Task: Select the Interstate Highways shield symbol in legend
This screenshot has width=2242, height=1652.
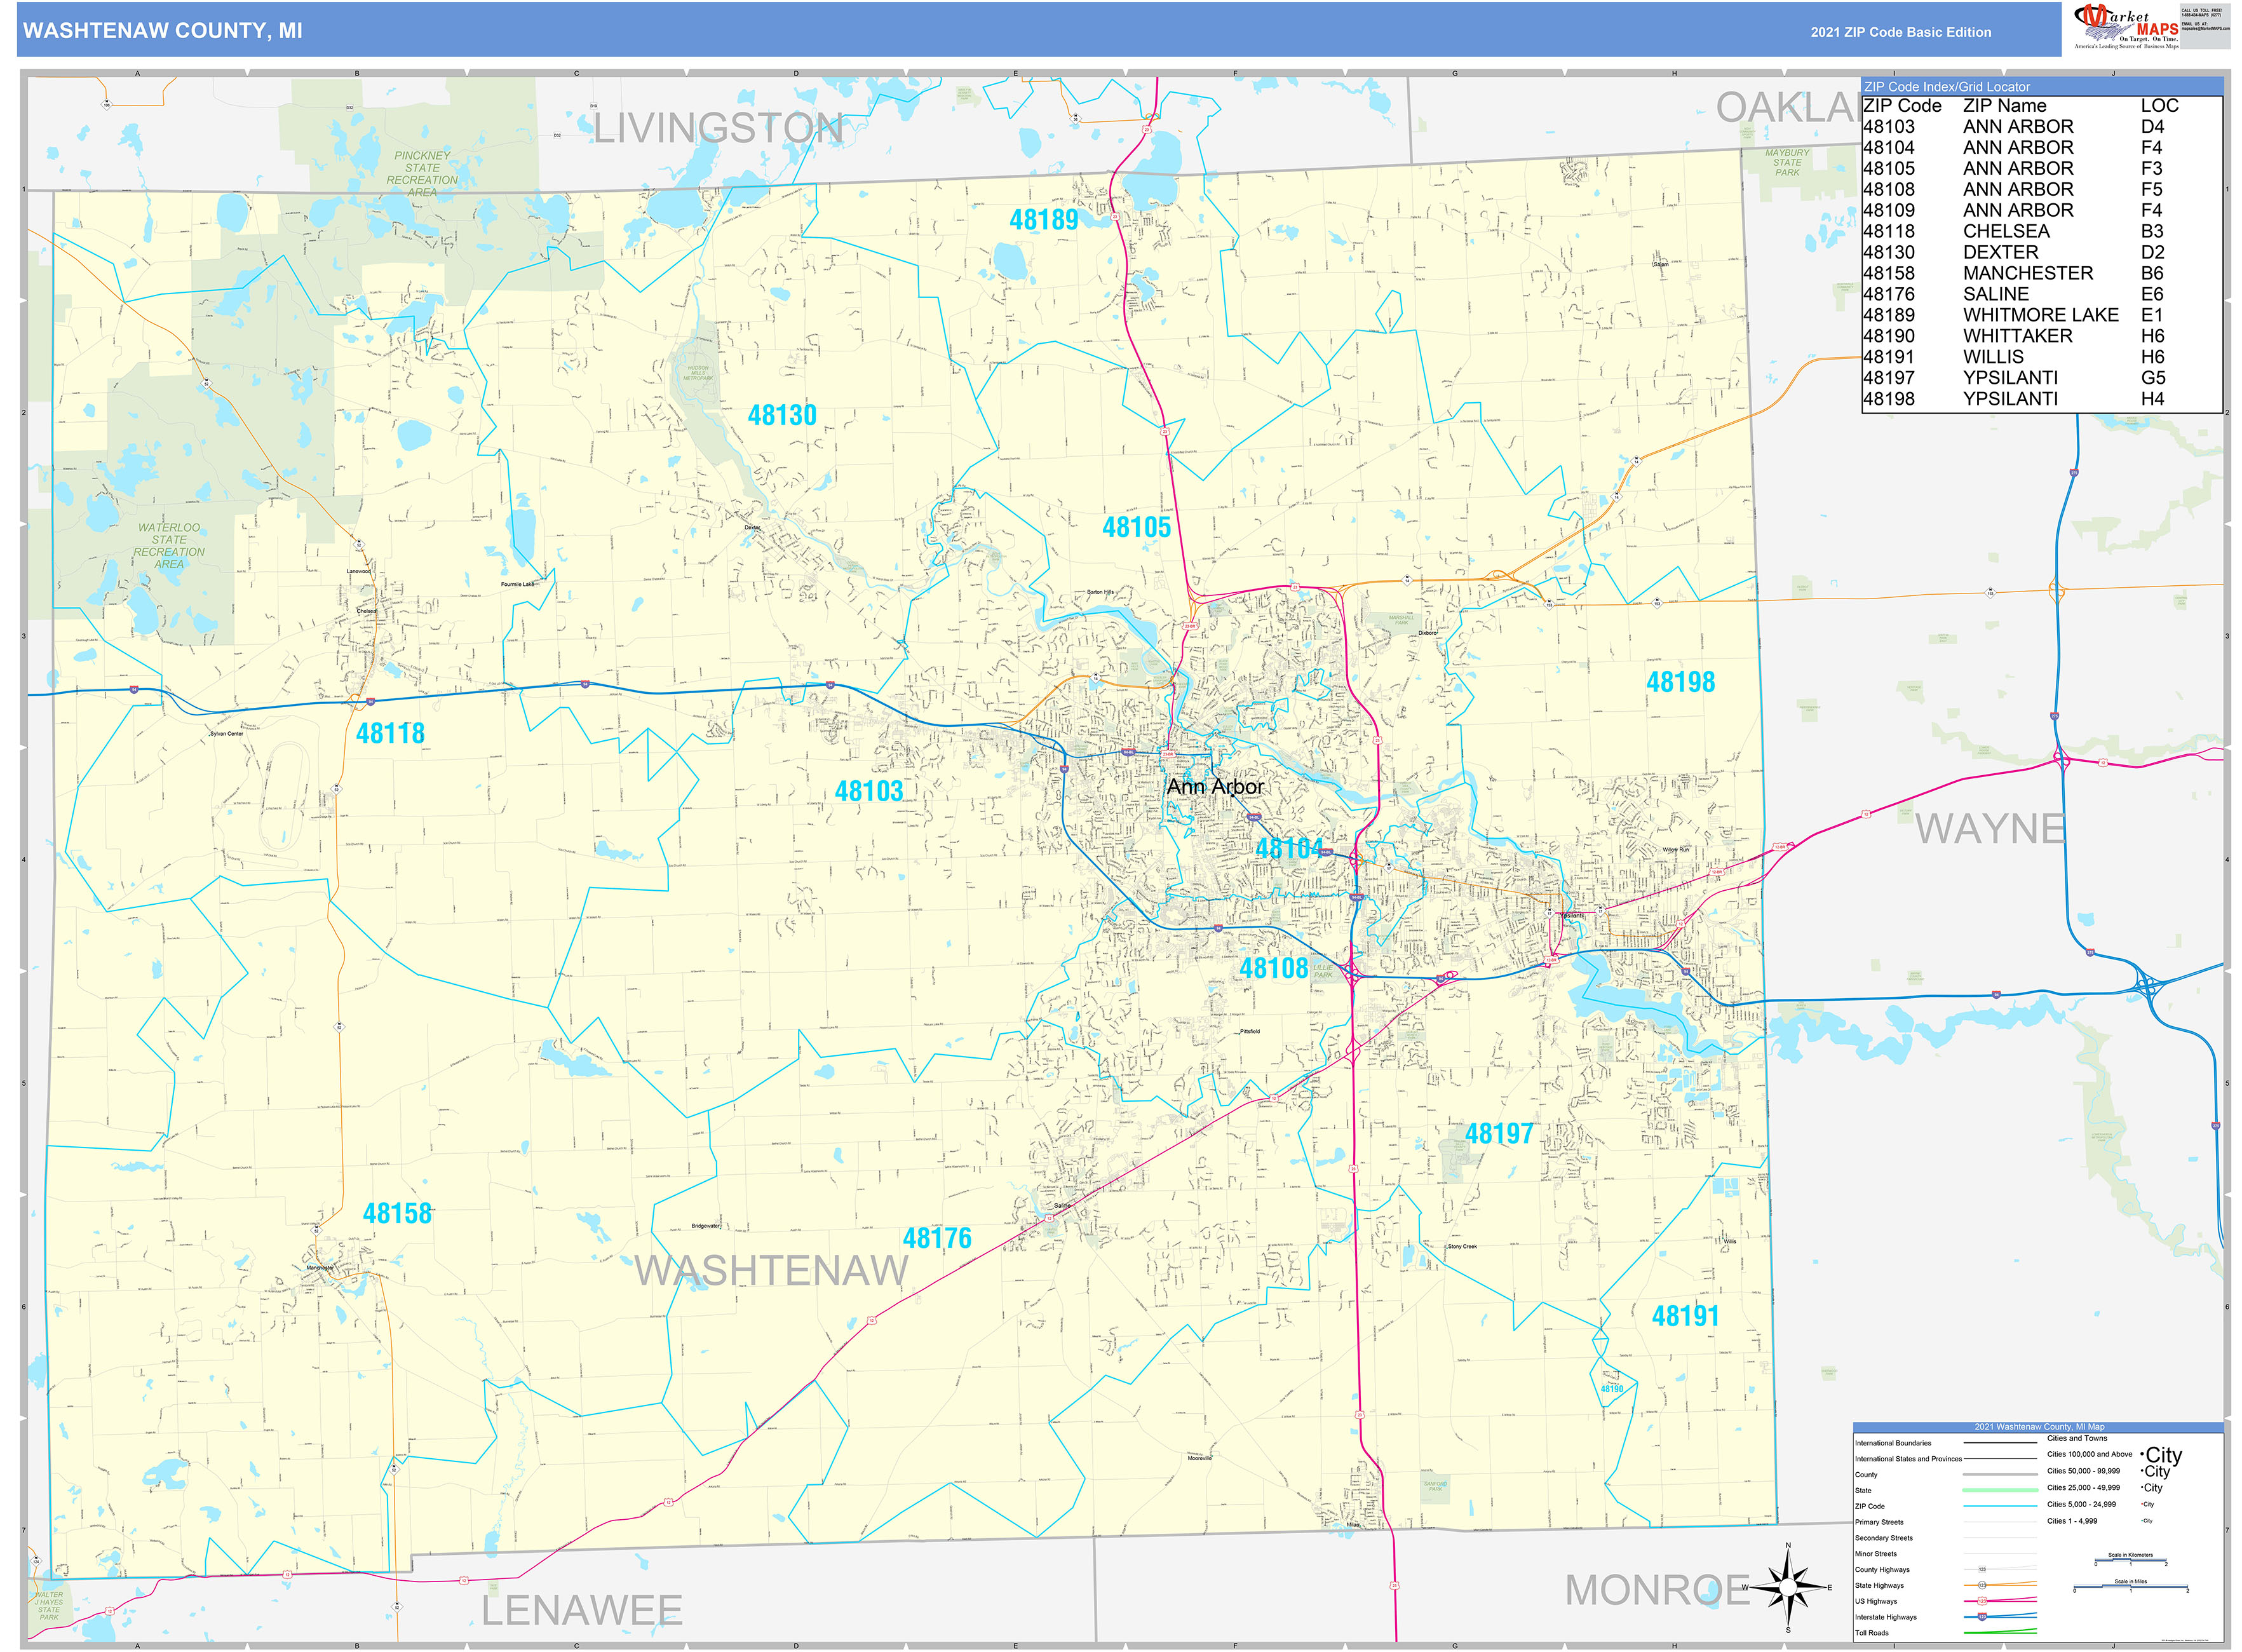Action: click(1982, 1617)
